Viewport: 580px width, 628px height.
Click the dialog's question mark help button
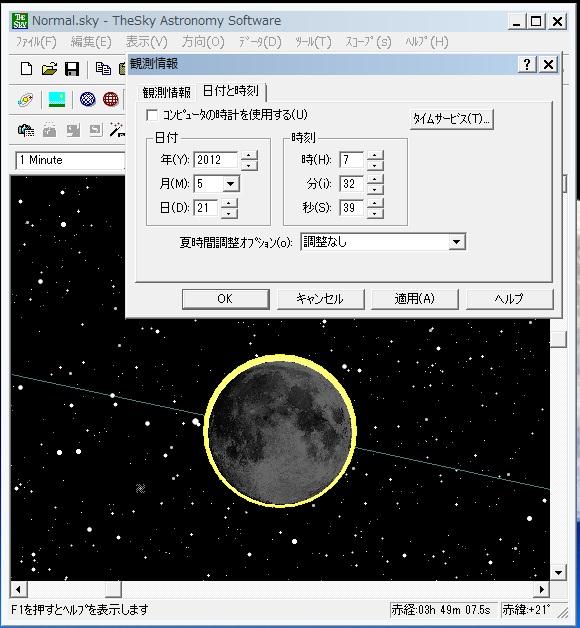(x=527, y=64)
